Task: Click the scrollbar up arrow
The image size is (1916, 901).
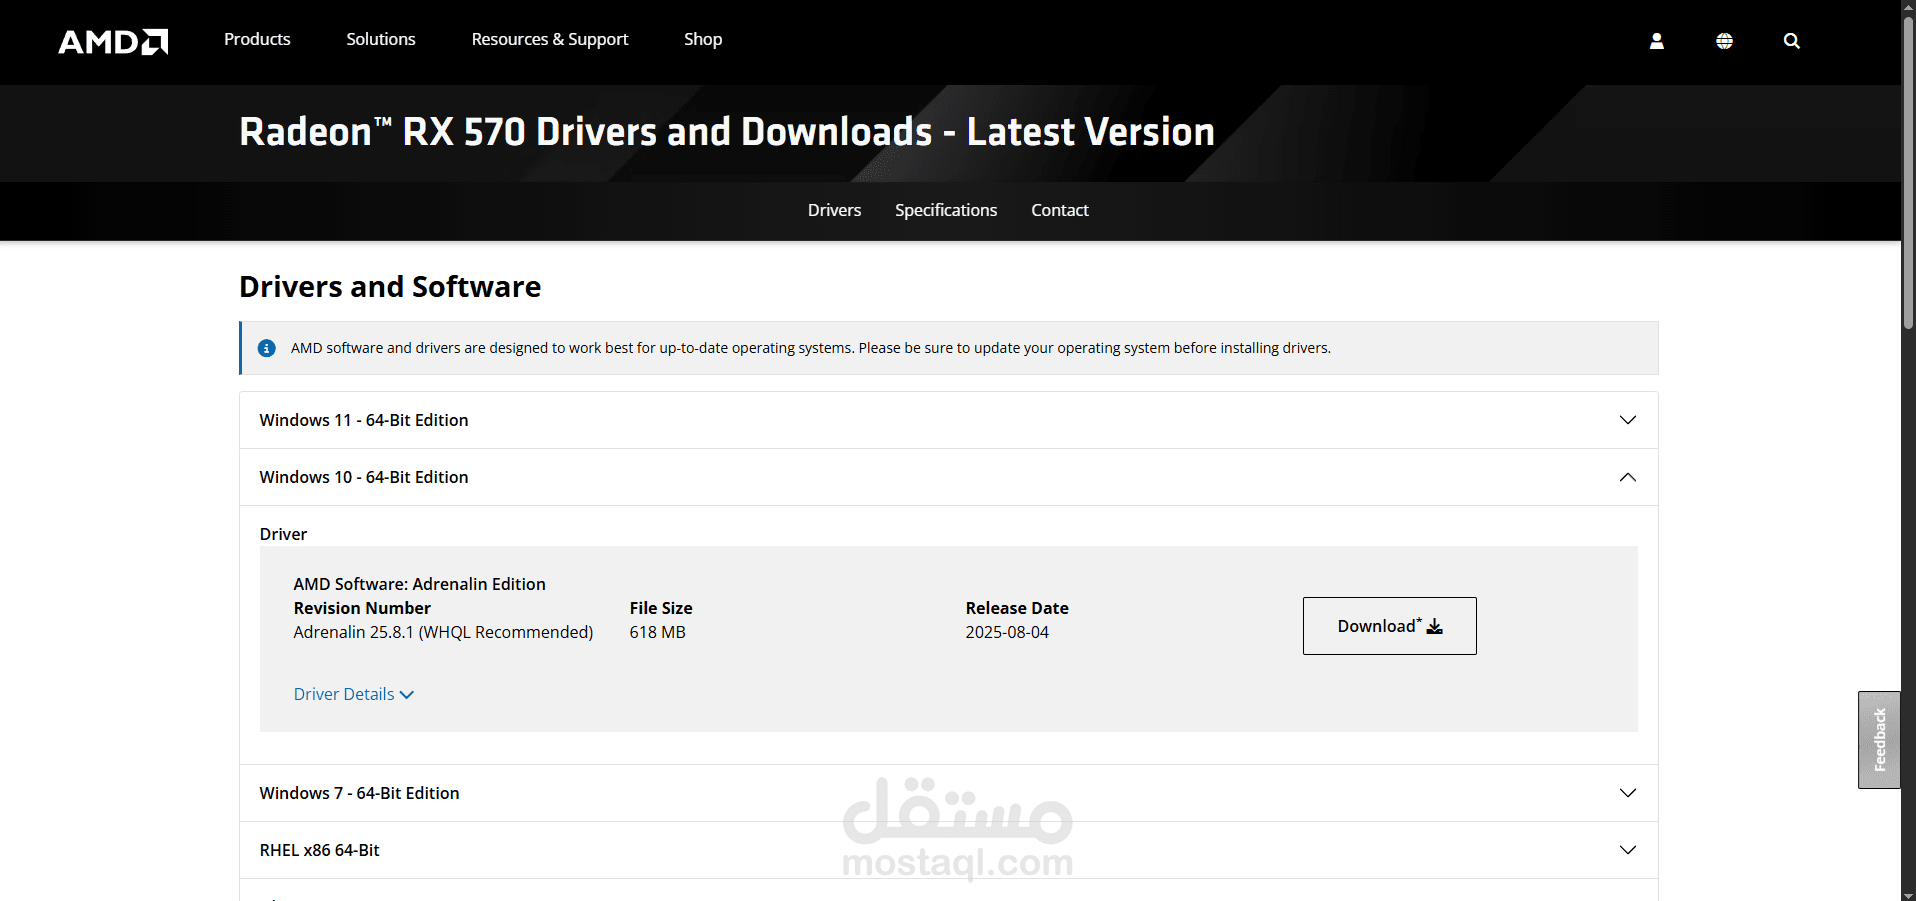Action: [1908, 6]
